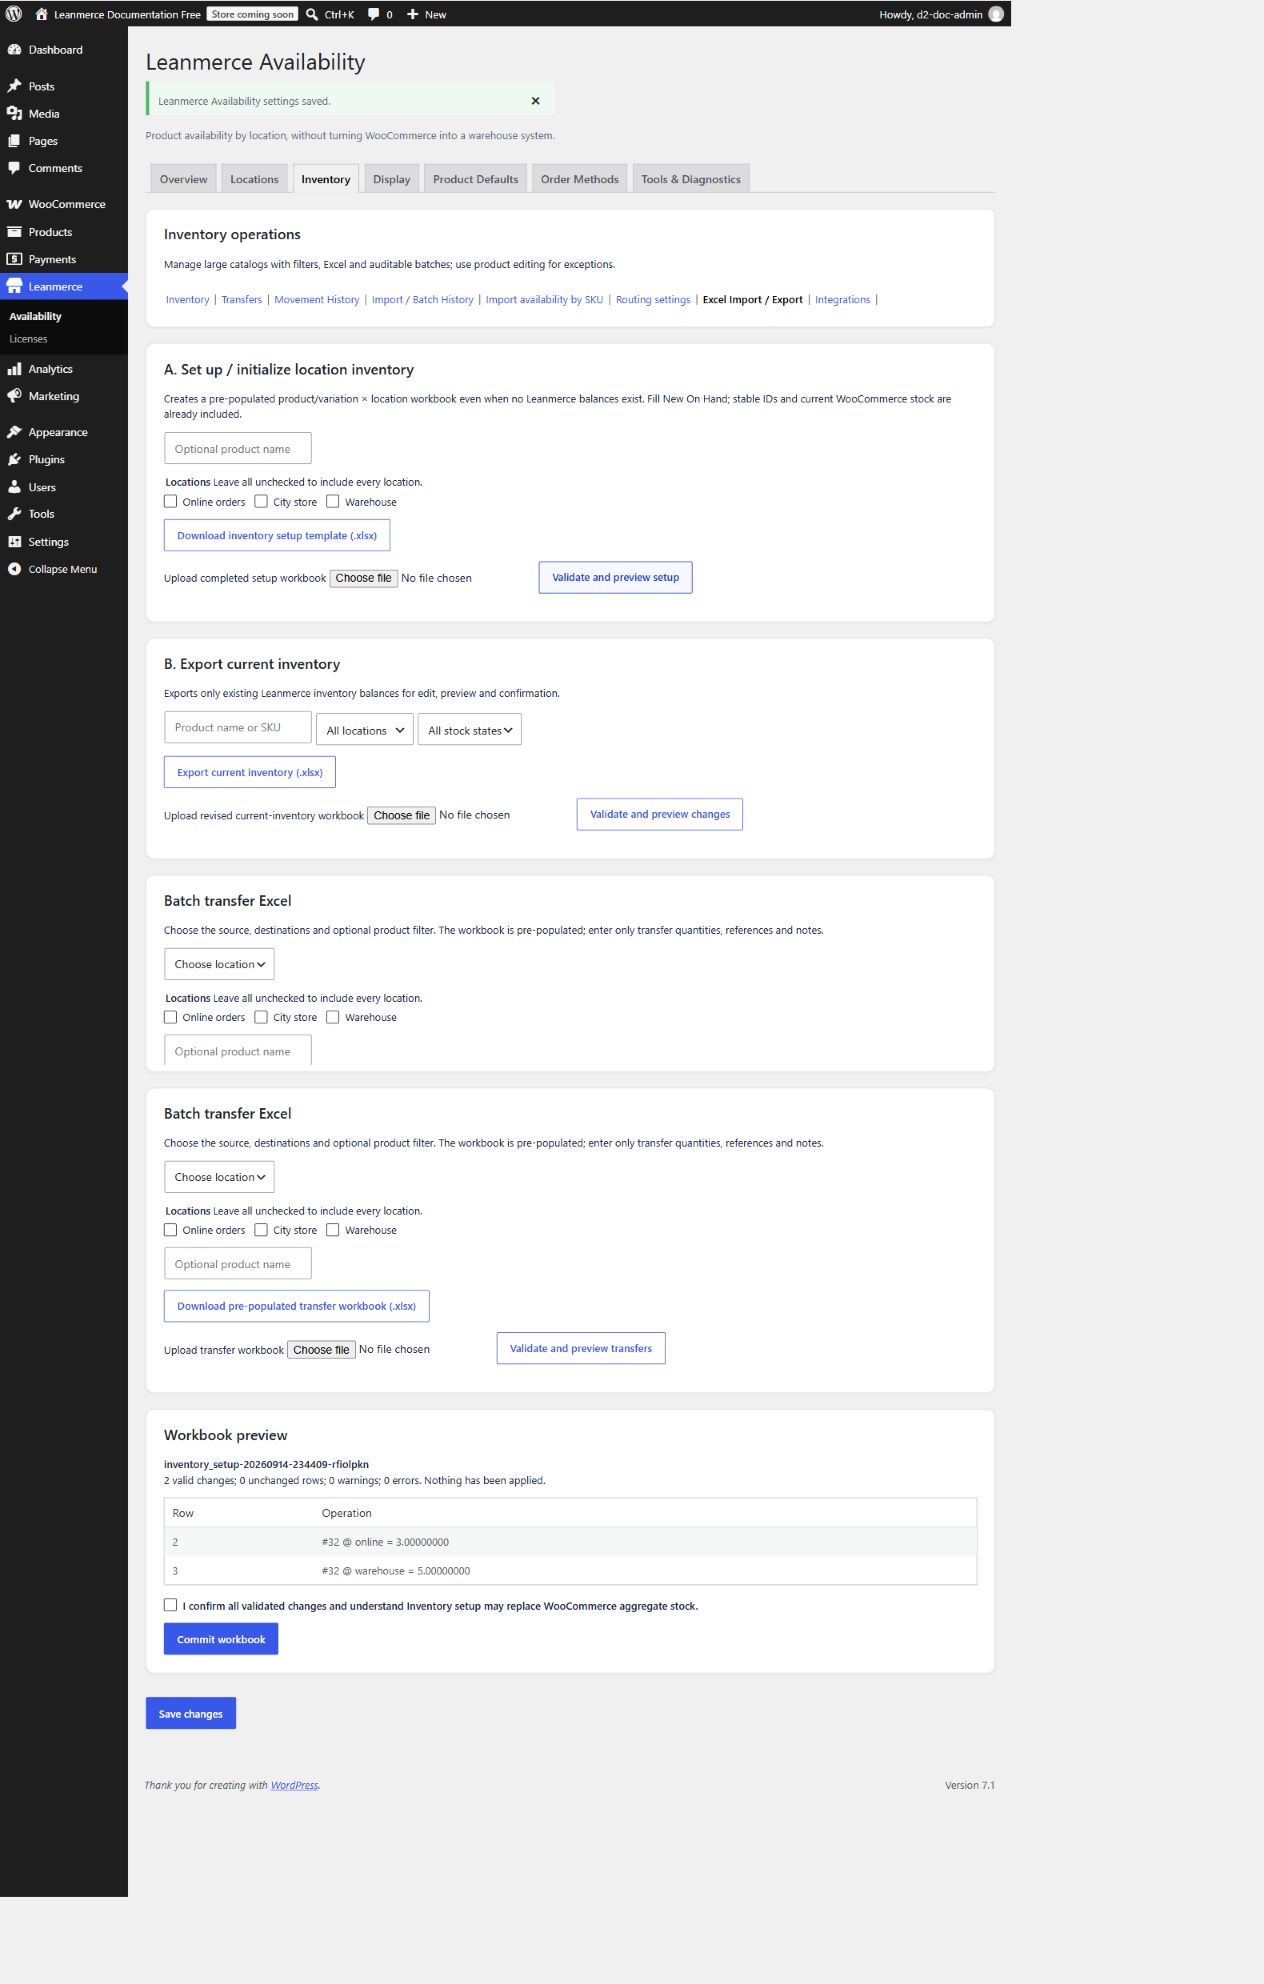Click the Media icon in sidebar
The height and width of the screenshot is (1984, 1264).
14,113
